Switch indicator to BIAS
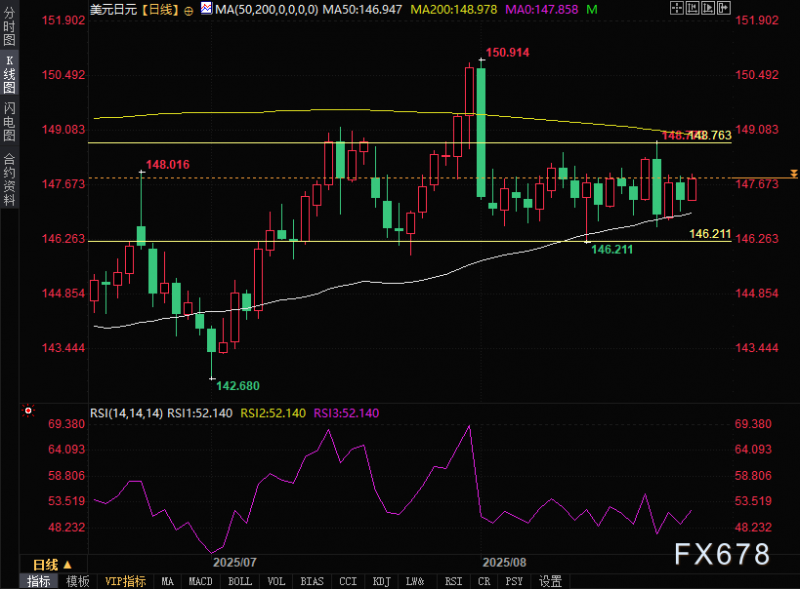Screen dimensions: 800x589 pyautogui.click(x=312, y=581)
